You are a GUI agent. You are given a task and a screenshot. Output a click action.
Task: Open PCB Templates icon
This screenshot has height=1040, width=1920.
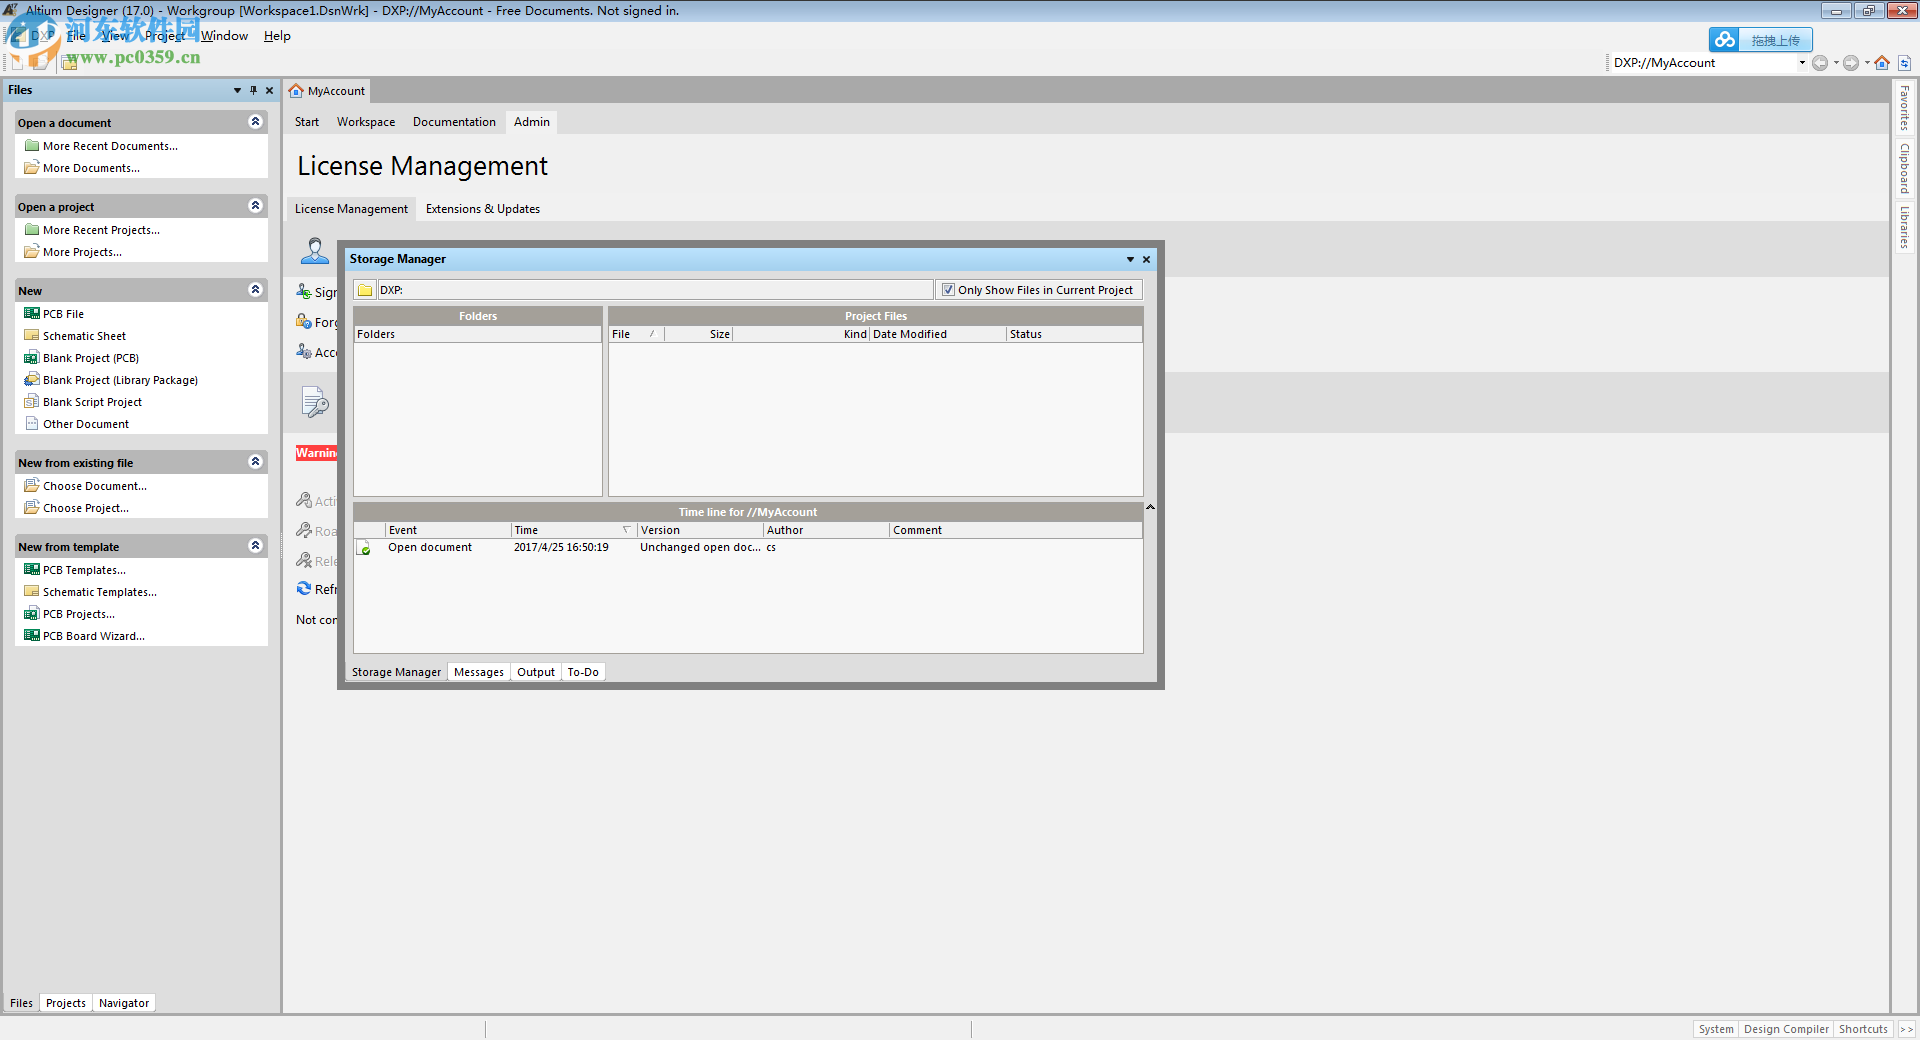pyautogui.click(x=32, y=570)
